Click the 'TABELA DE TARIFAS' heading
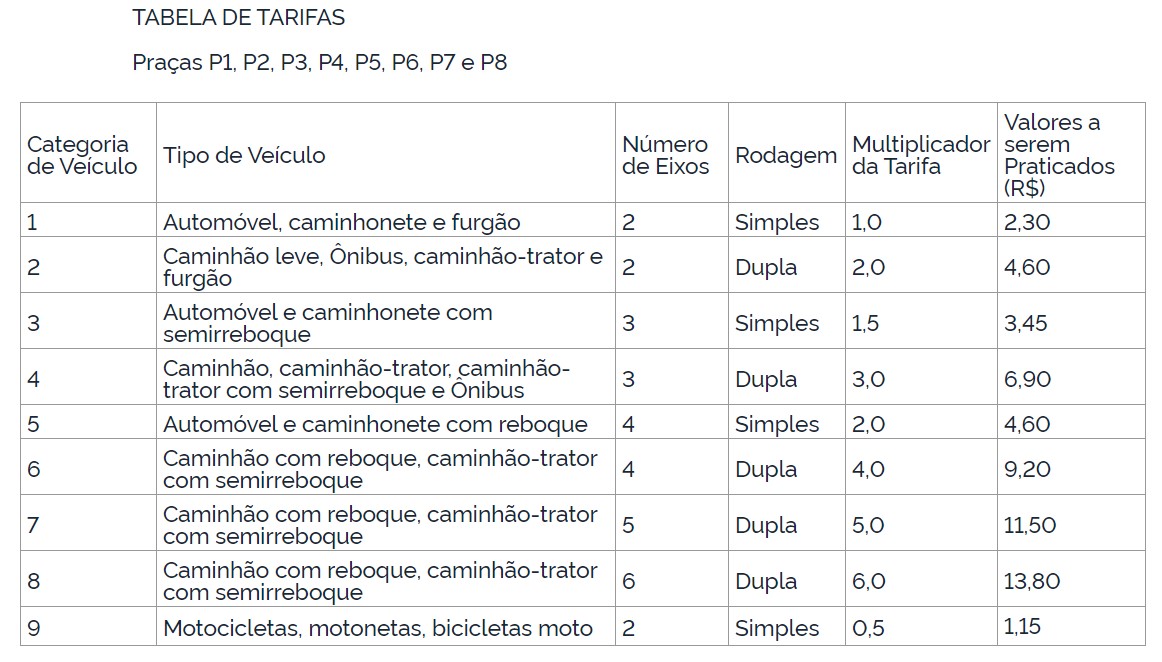This screenshot has height=662, width=1162. (x=238, y=18)
